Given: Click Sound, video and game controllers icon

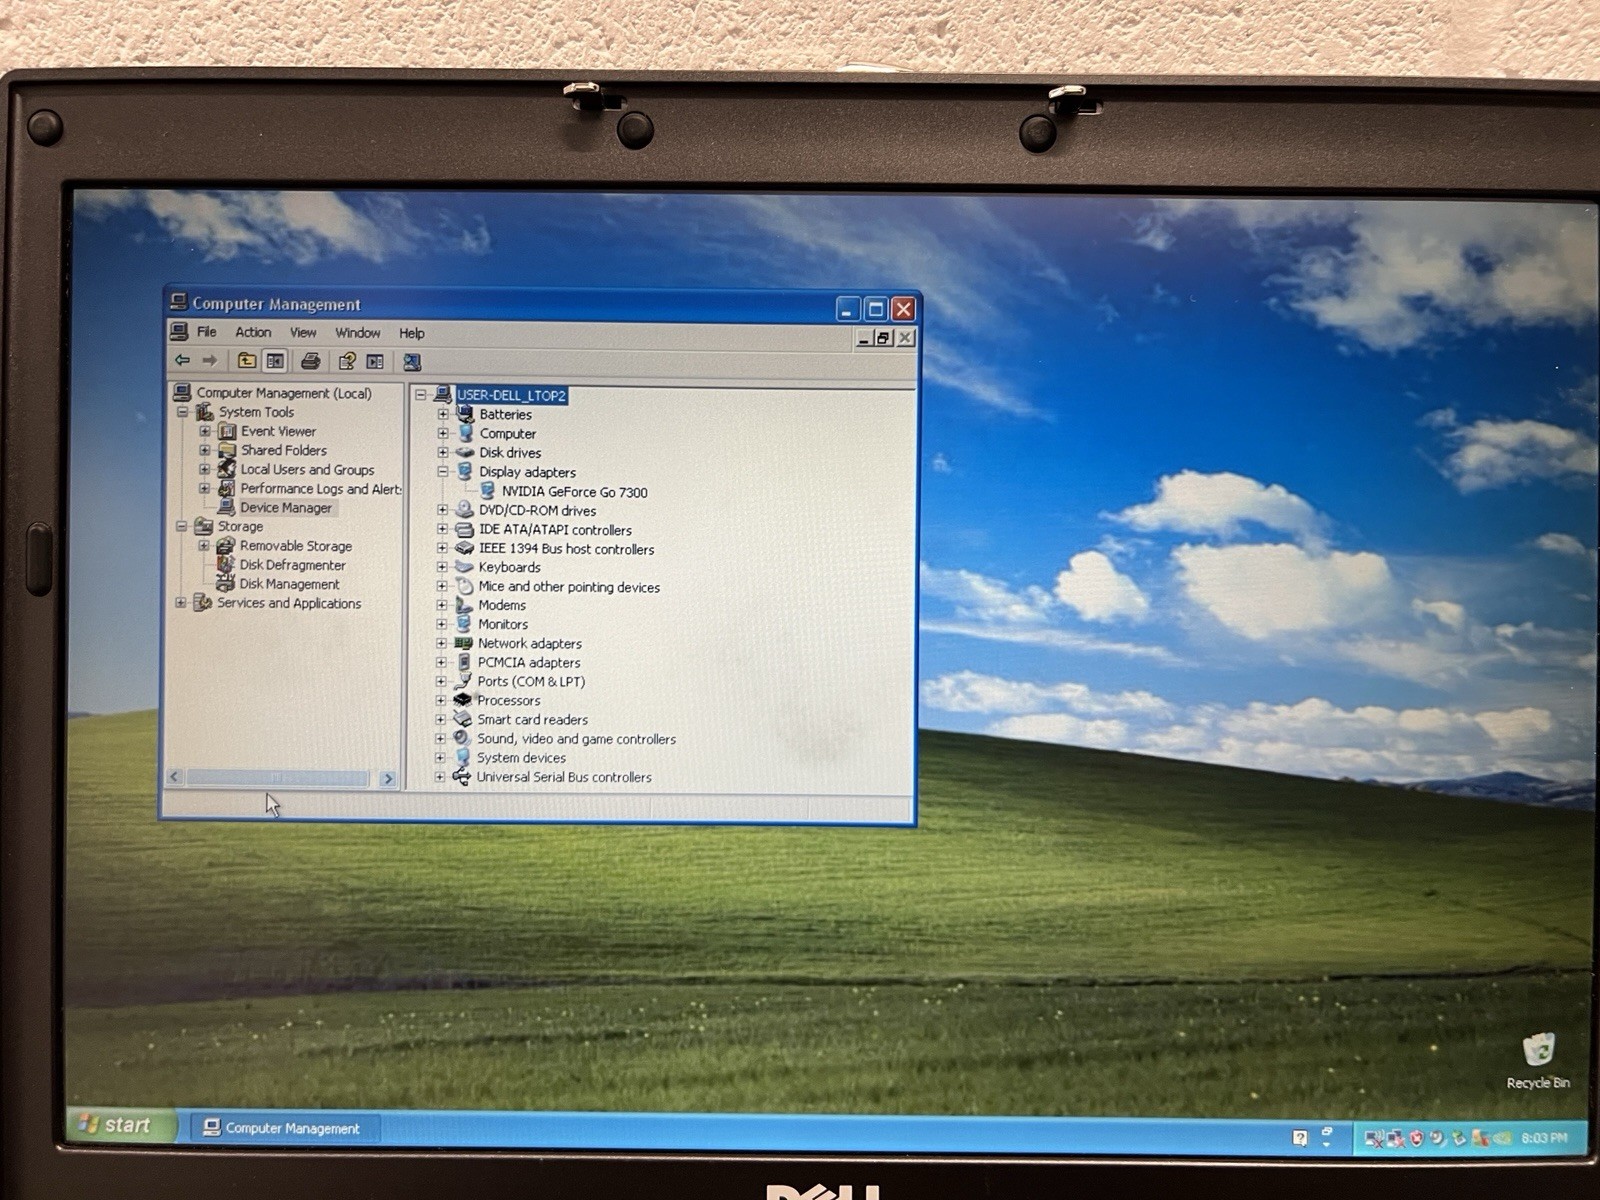Looking at the screenshot, I should pos(462,738).
